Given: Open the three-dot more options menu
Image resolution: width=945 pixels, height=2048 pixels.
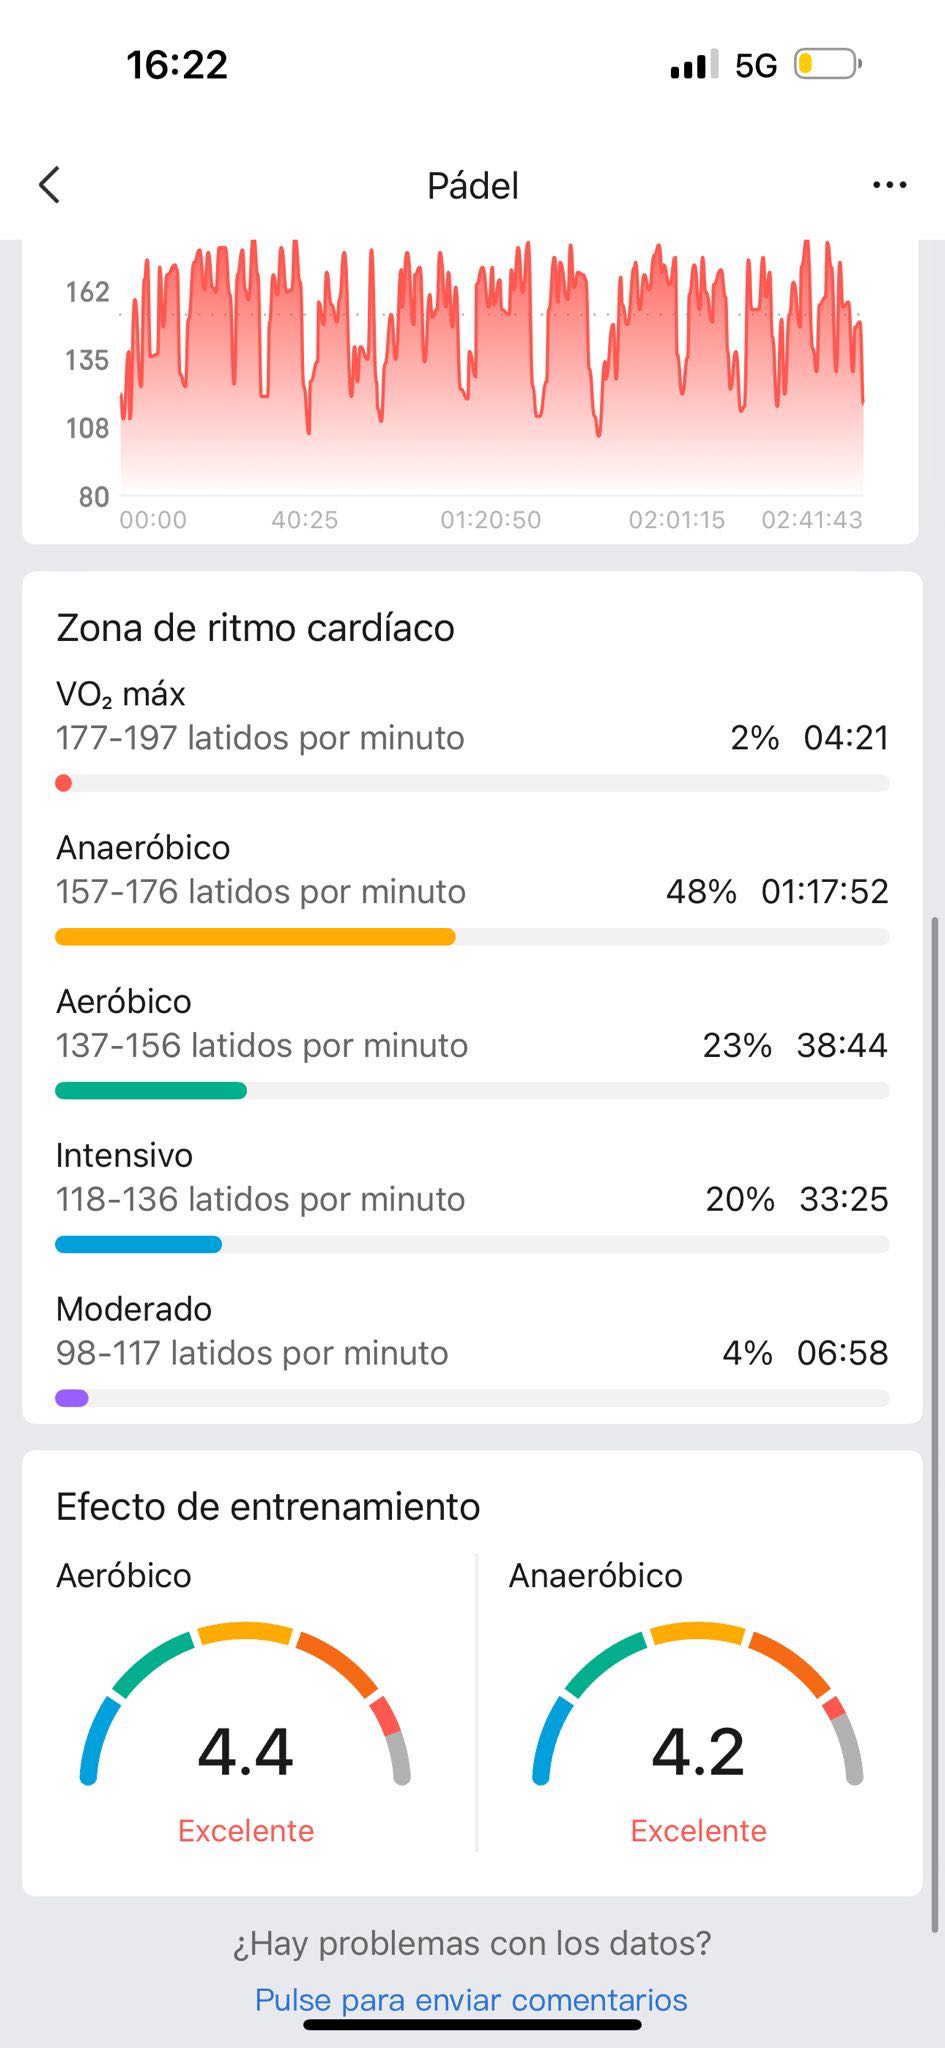Looking at the screenshot, I should pyautogui.click(x=889, y=185).
